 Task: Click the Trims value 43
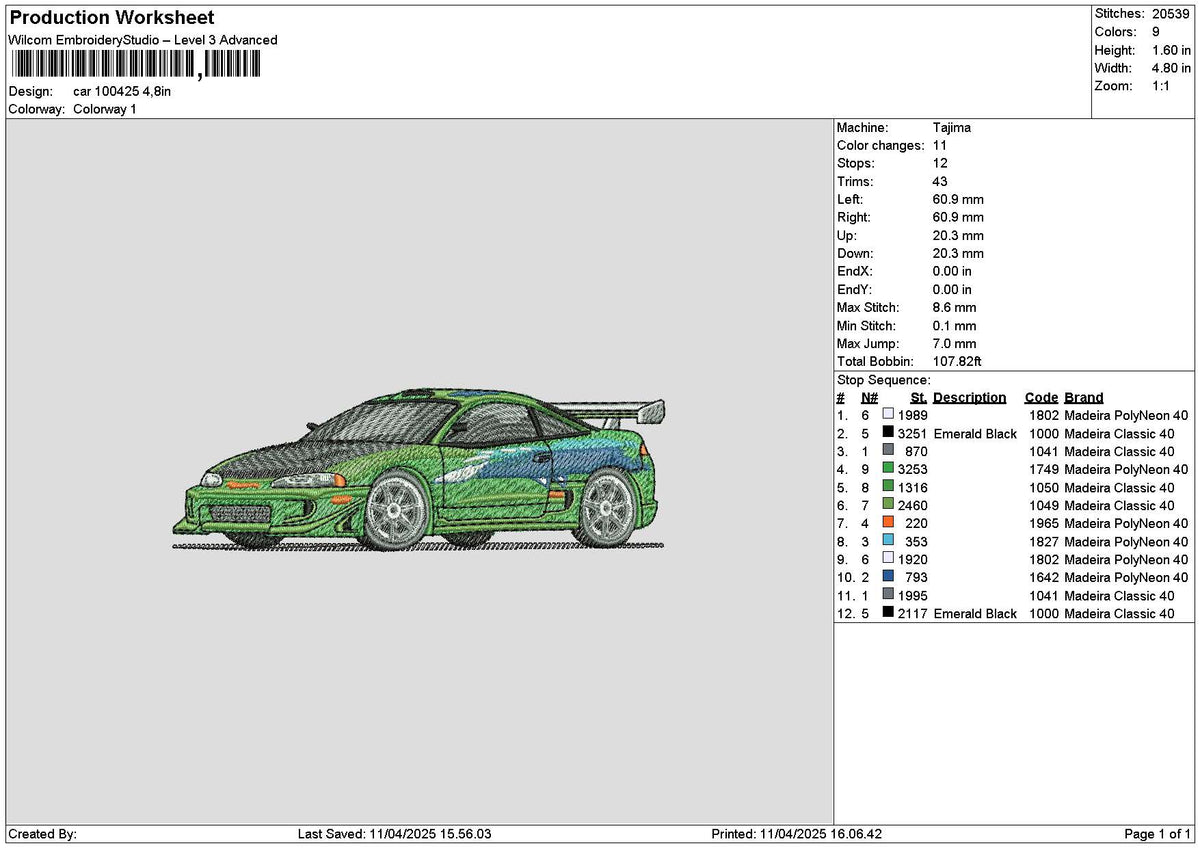pyautogui.click(x=941, y=181)
